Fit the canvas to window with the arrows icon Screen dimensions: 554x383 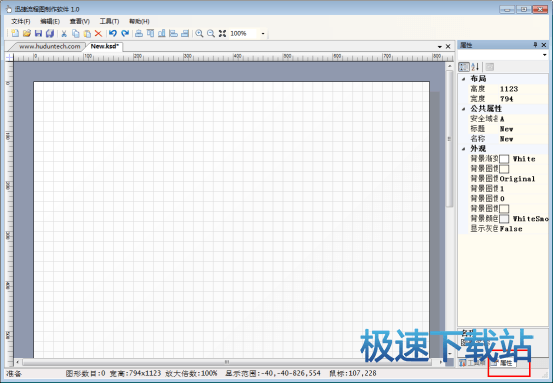click(222, 34)
